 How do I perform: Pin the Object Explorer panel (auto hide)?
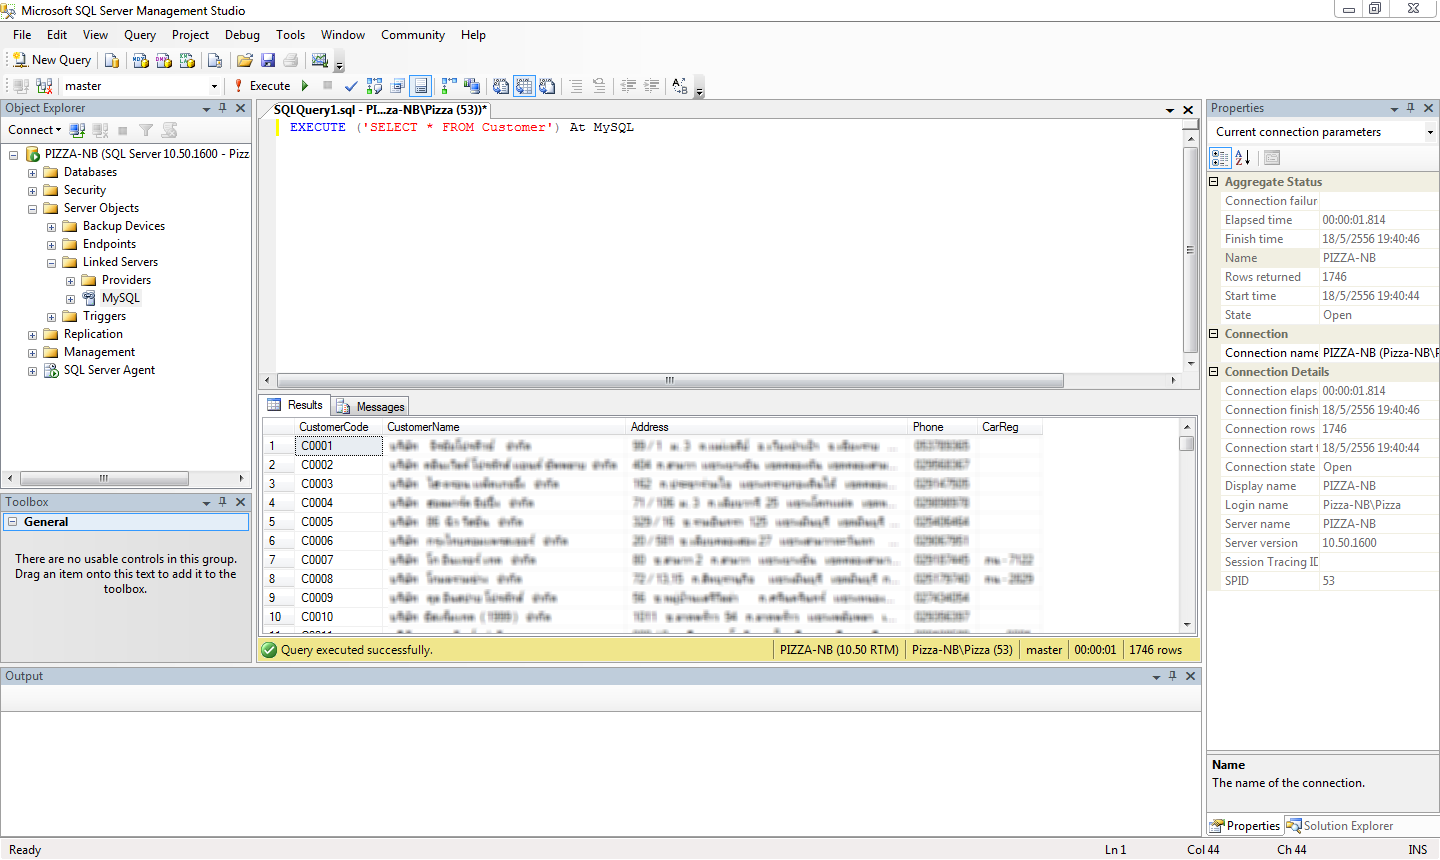click(223, 108)
